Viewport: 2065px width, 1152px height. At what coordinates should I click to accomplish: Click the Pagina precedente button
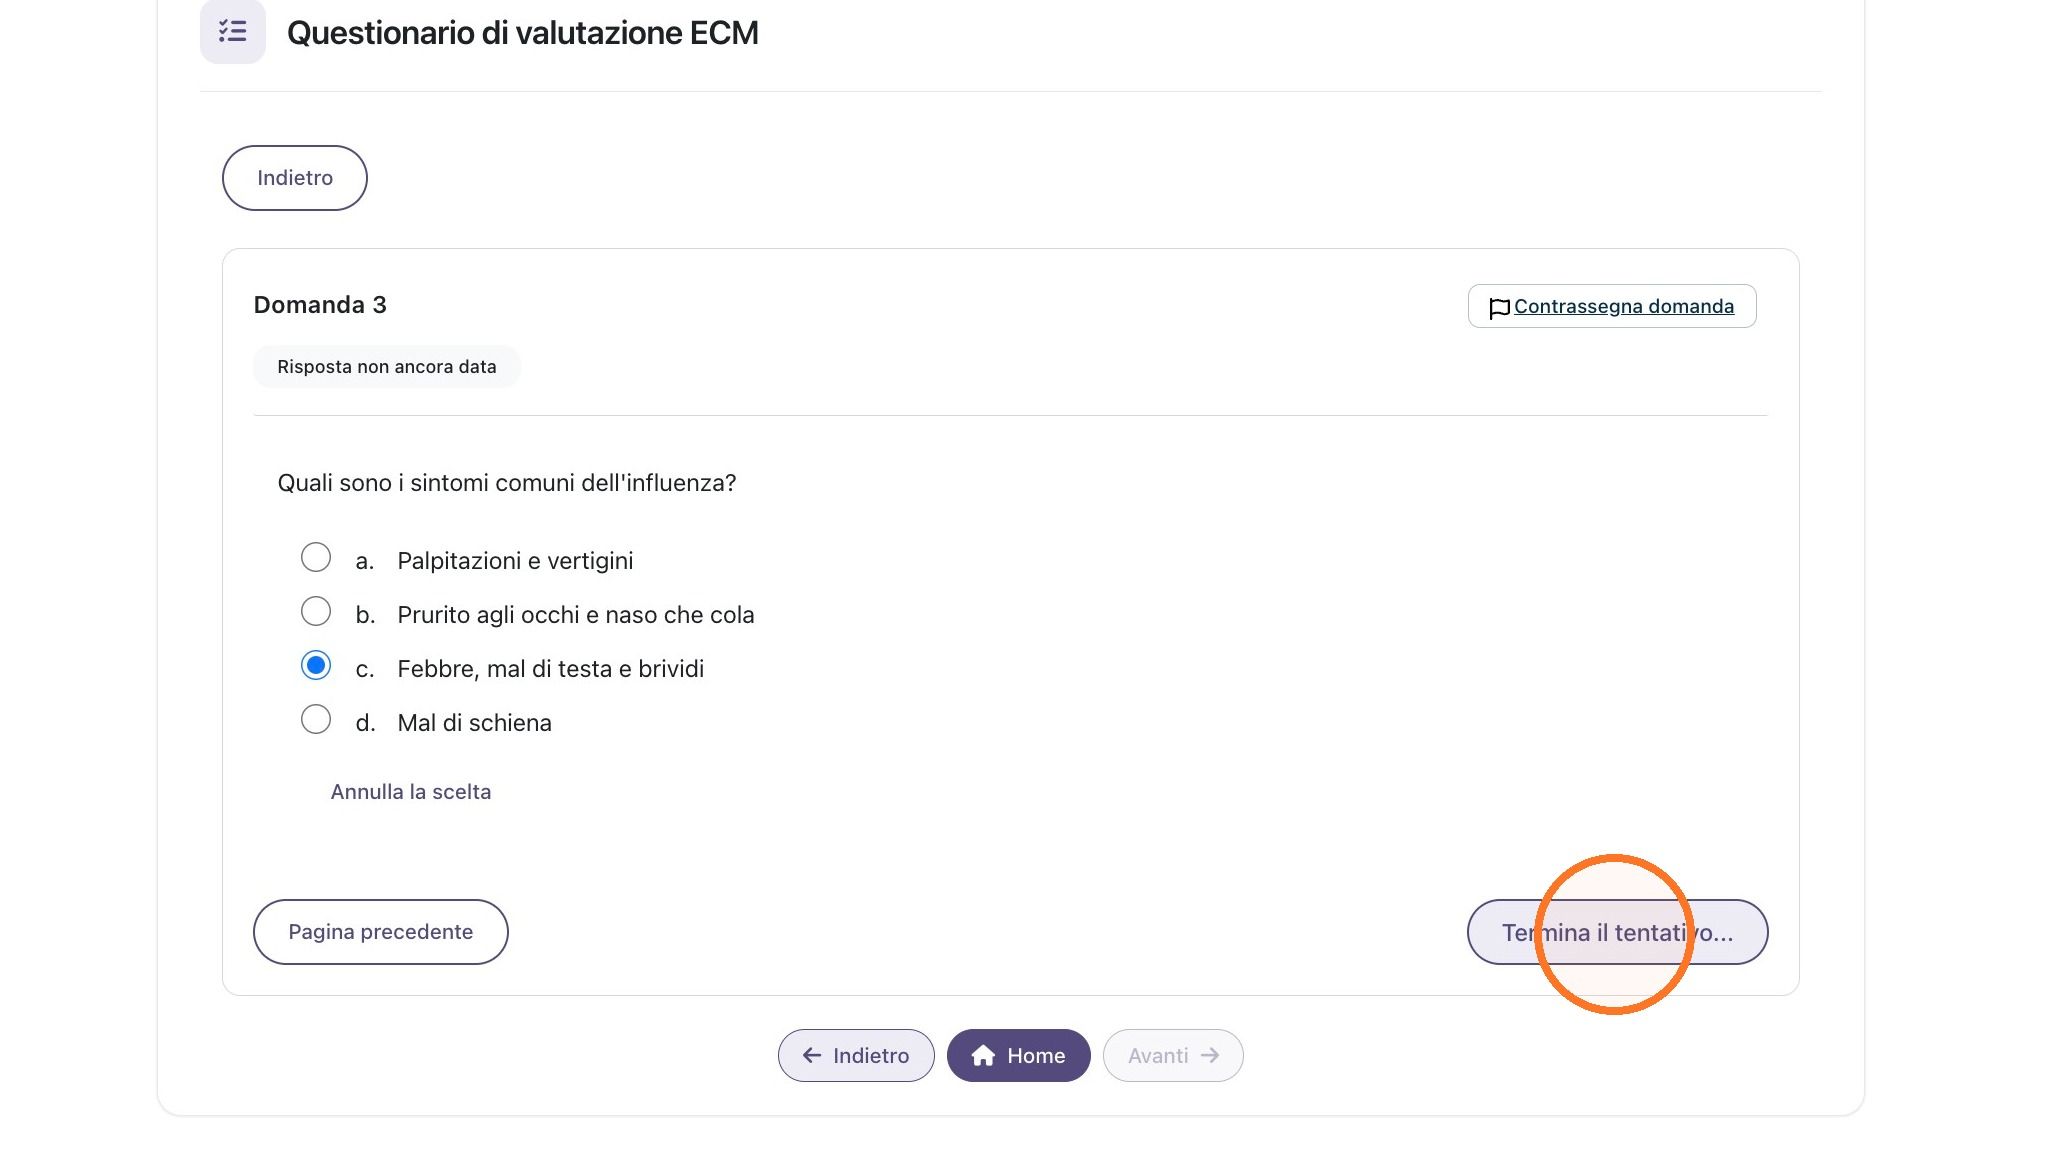point(381,932)
